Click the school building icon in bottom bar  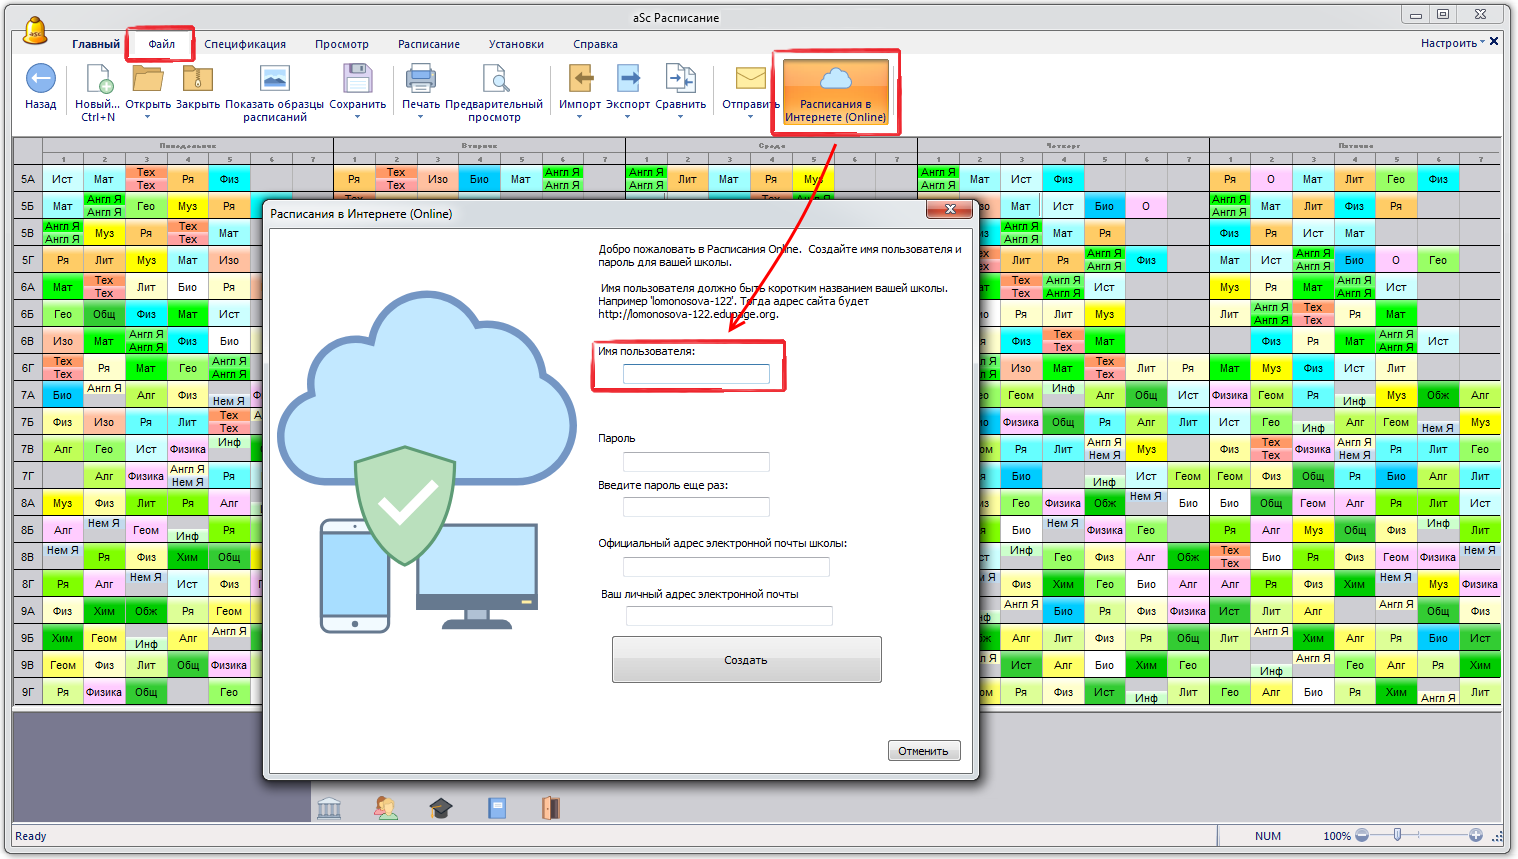[x=329, y=808]
